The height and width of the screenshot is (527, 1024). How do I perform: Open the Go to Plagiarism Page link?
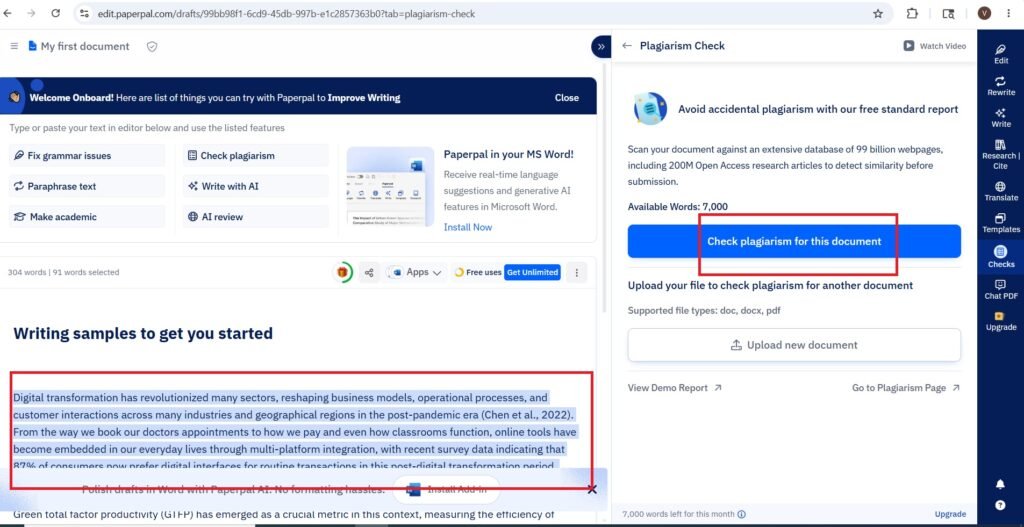(x=906, y=388)
